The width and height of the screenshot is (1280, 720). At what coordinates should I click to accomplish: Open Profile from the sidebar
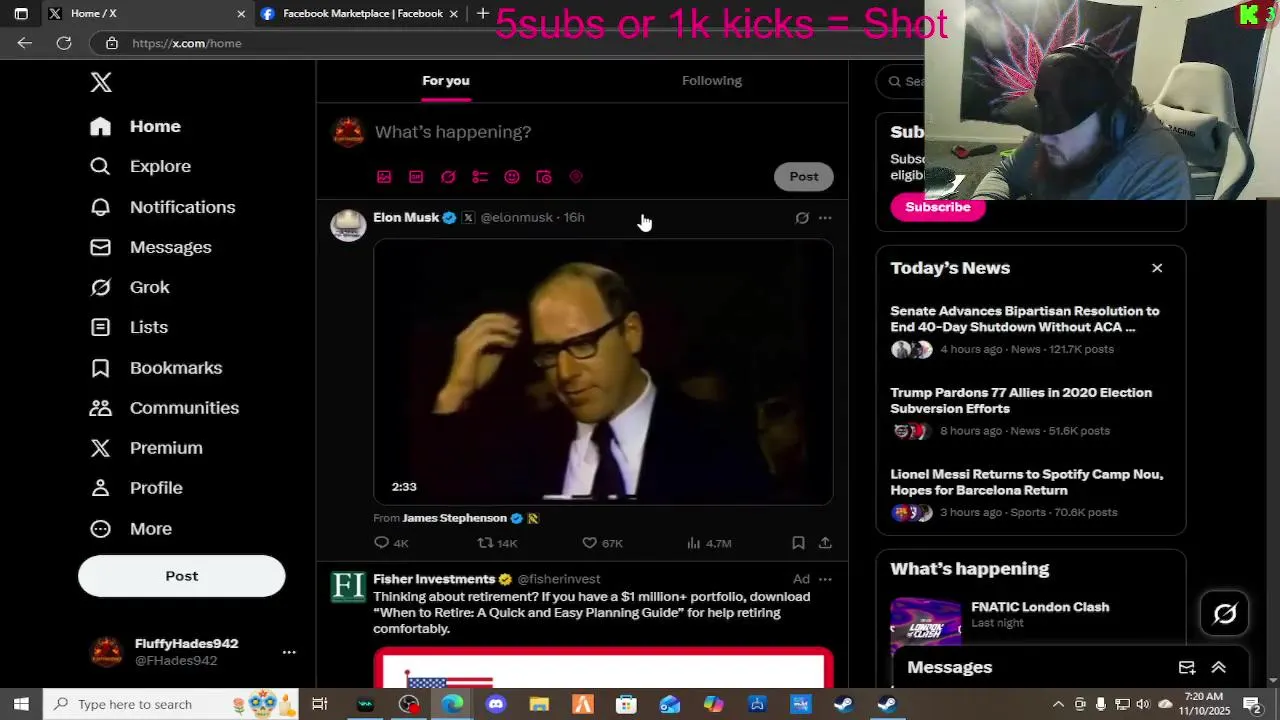[x=136, y=488]
